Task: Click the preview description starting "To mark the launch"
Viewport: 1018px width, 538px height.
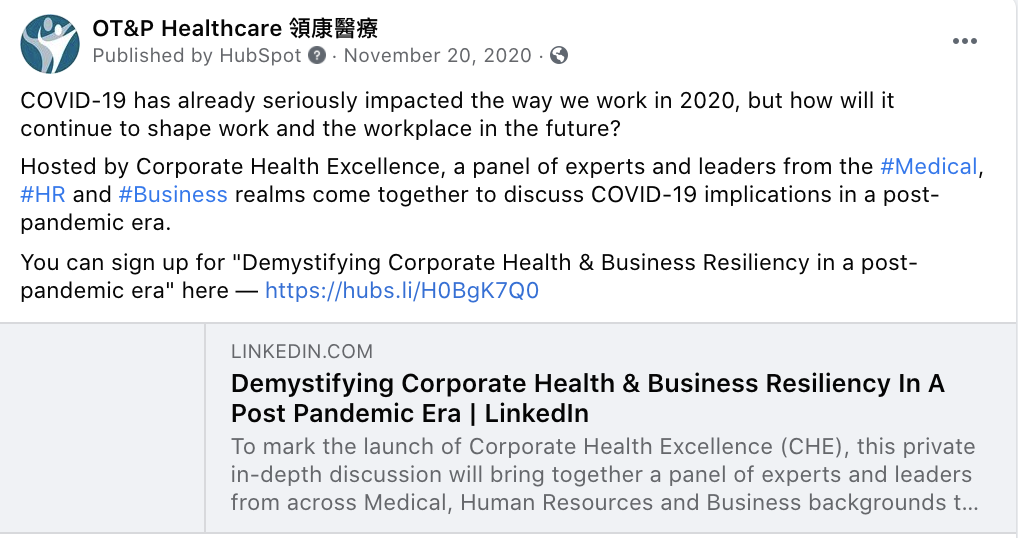Action: click(x=600, y=475)
